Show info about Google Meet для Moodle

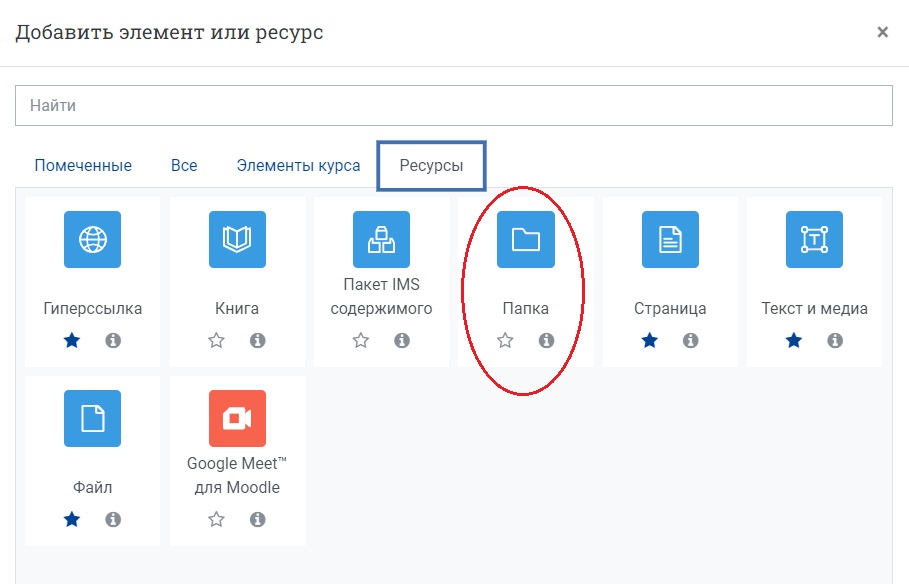click(257, 519)
